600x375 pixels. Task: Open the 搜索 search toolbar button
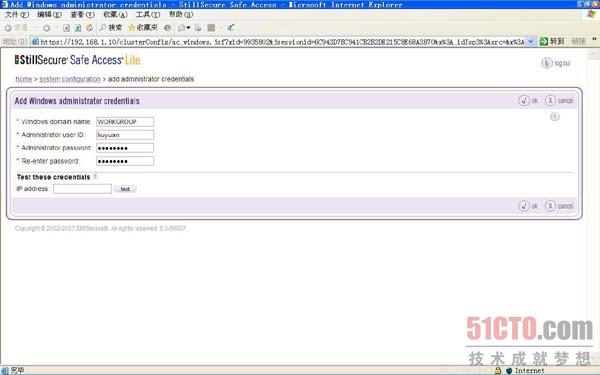(111, 28)
